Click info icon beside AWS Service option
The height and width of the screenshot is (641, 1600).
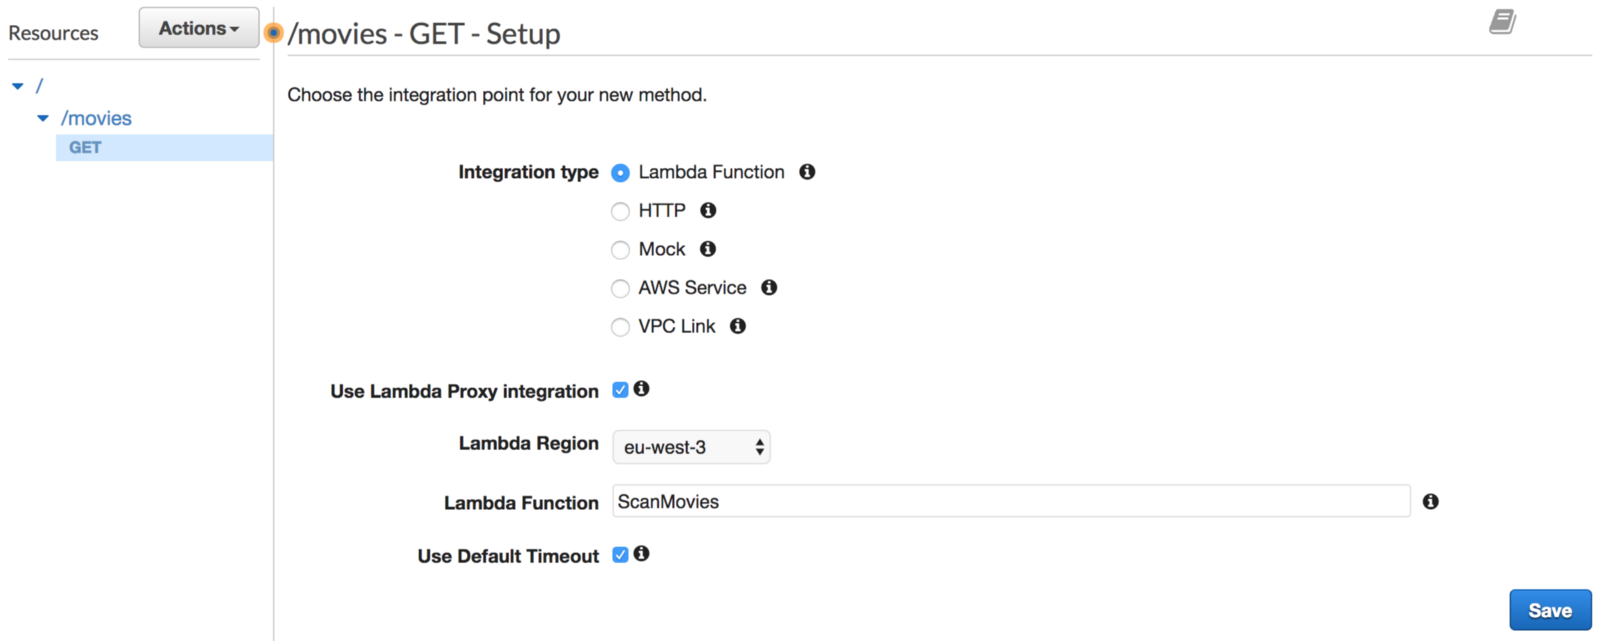click(769, 288)
